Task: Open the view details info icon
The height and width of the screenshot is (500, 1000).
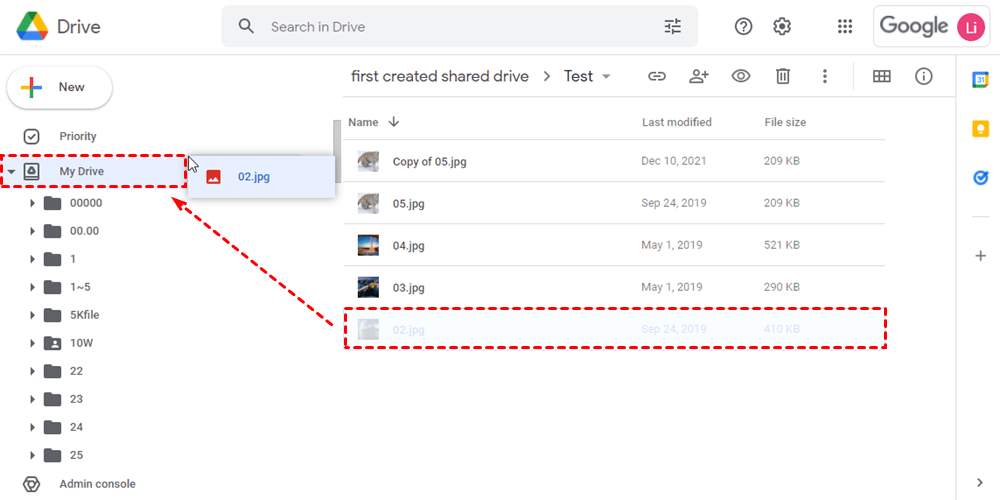Action: 924,76
